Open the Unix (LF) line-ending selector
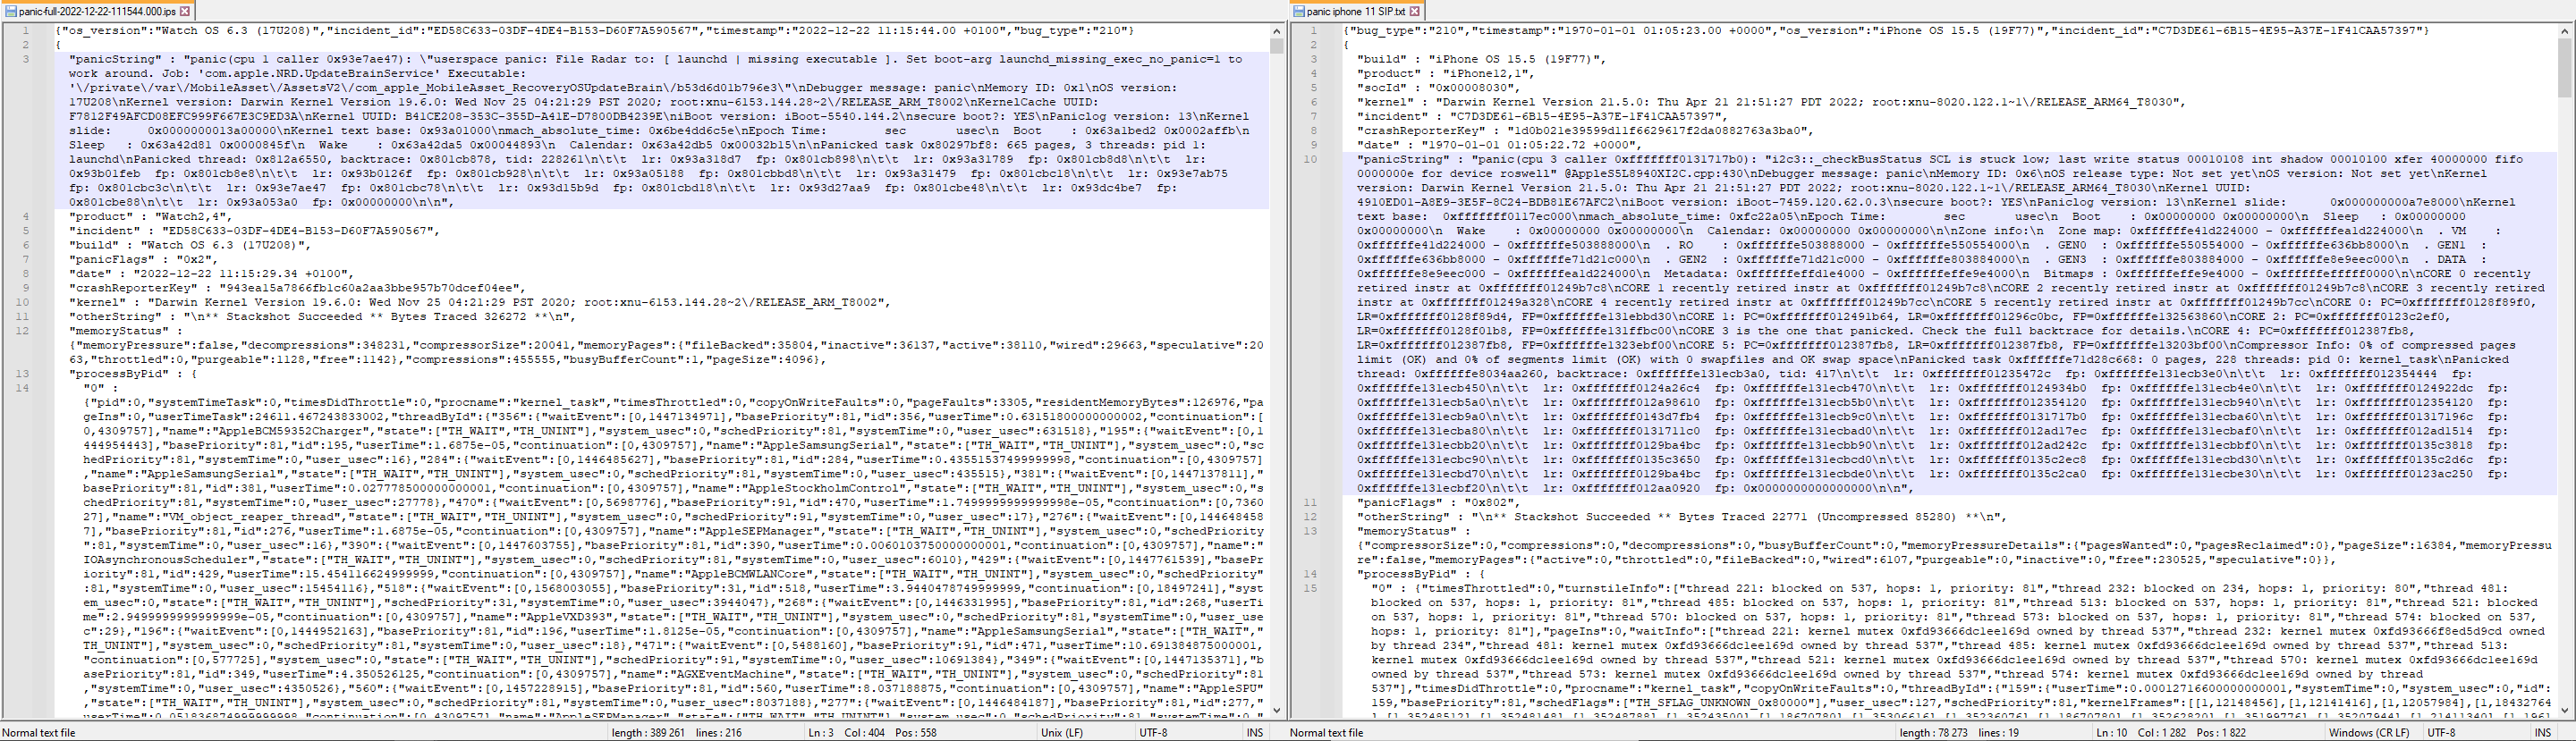 point(1062,733)
